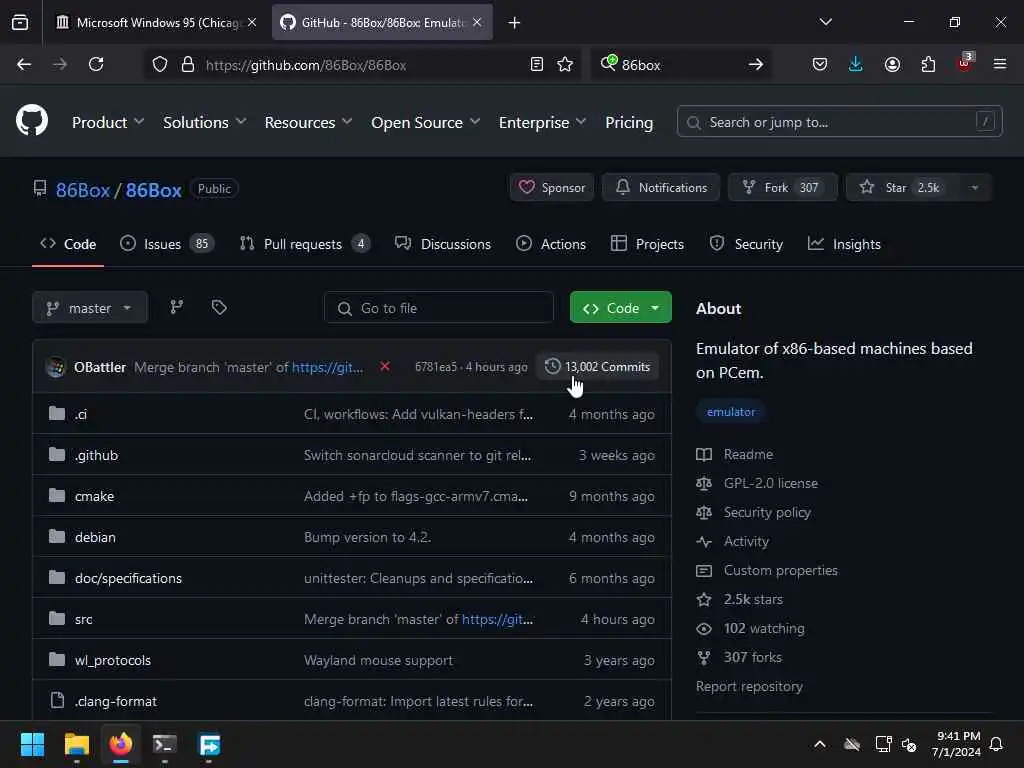
Task: Open the Readme link in About
Action: (748, 455)
